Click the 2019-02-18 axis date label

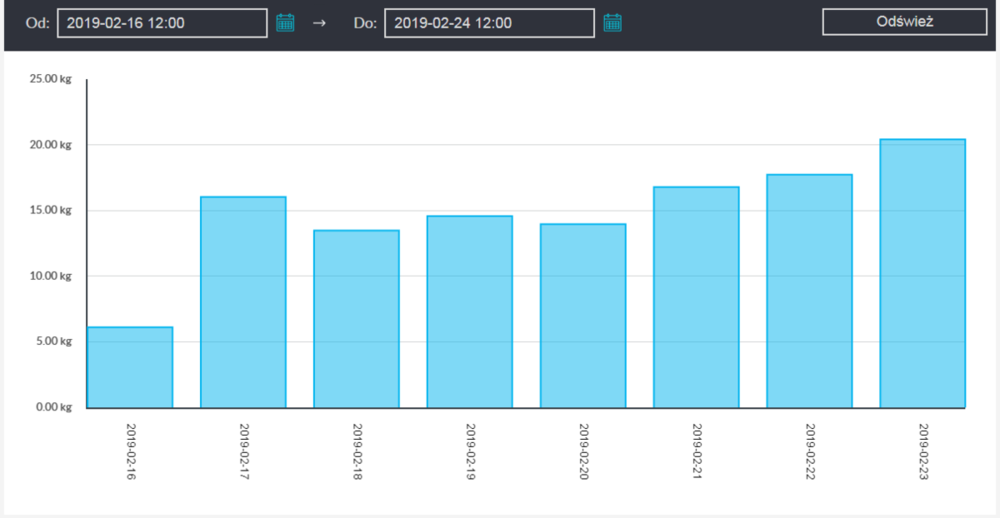(x=357, y=452)
